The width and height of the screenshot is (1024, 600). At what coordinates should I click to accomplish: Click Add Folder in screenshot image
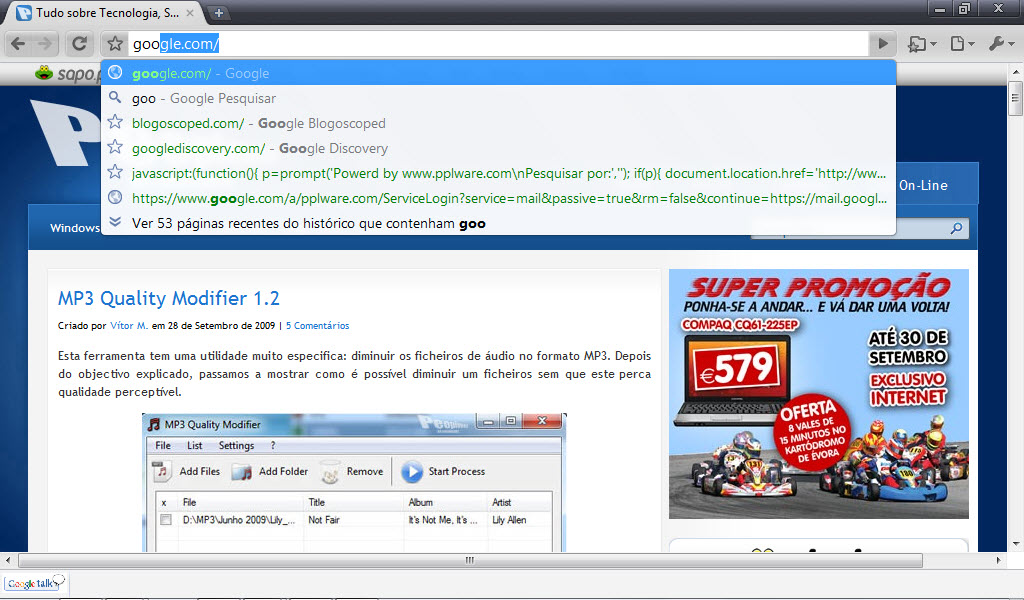click(270, 471)
